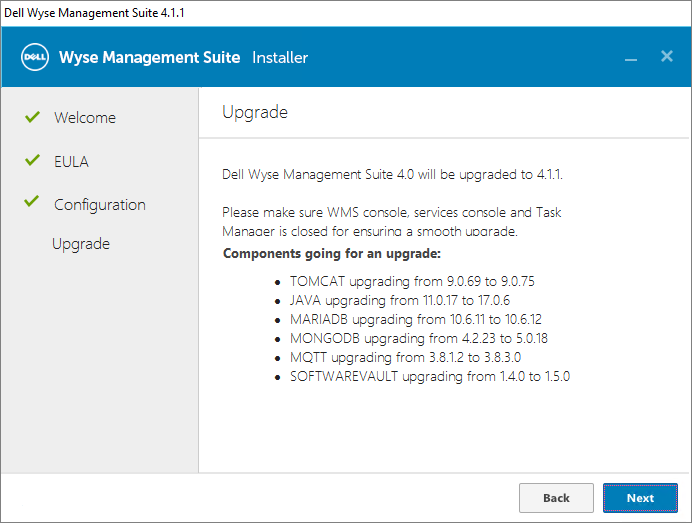Click the 'Components going for an upgrade' heading
692x523 pixels.
point(331,253)
